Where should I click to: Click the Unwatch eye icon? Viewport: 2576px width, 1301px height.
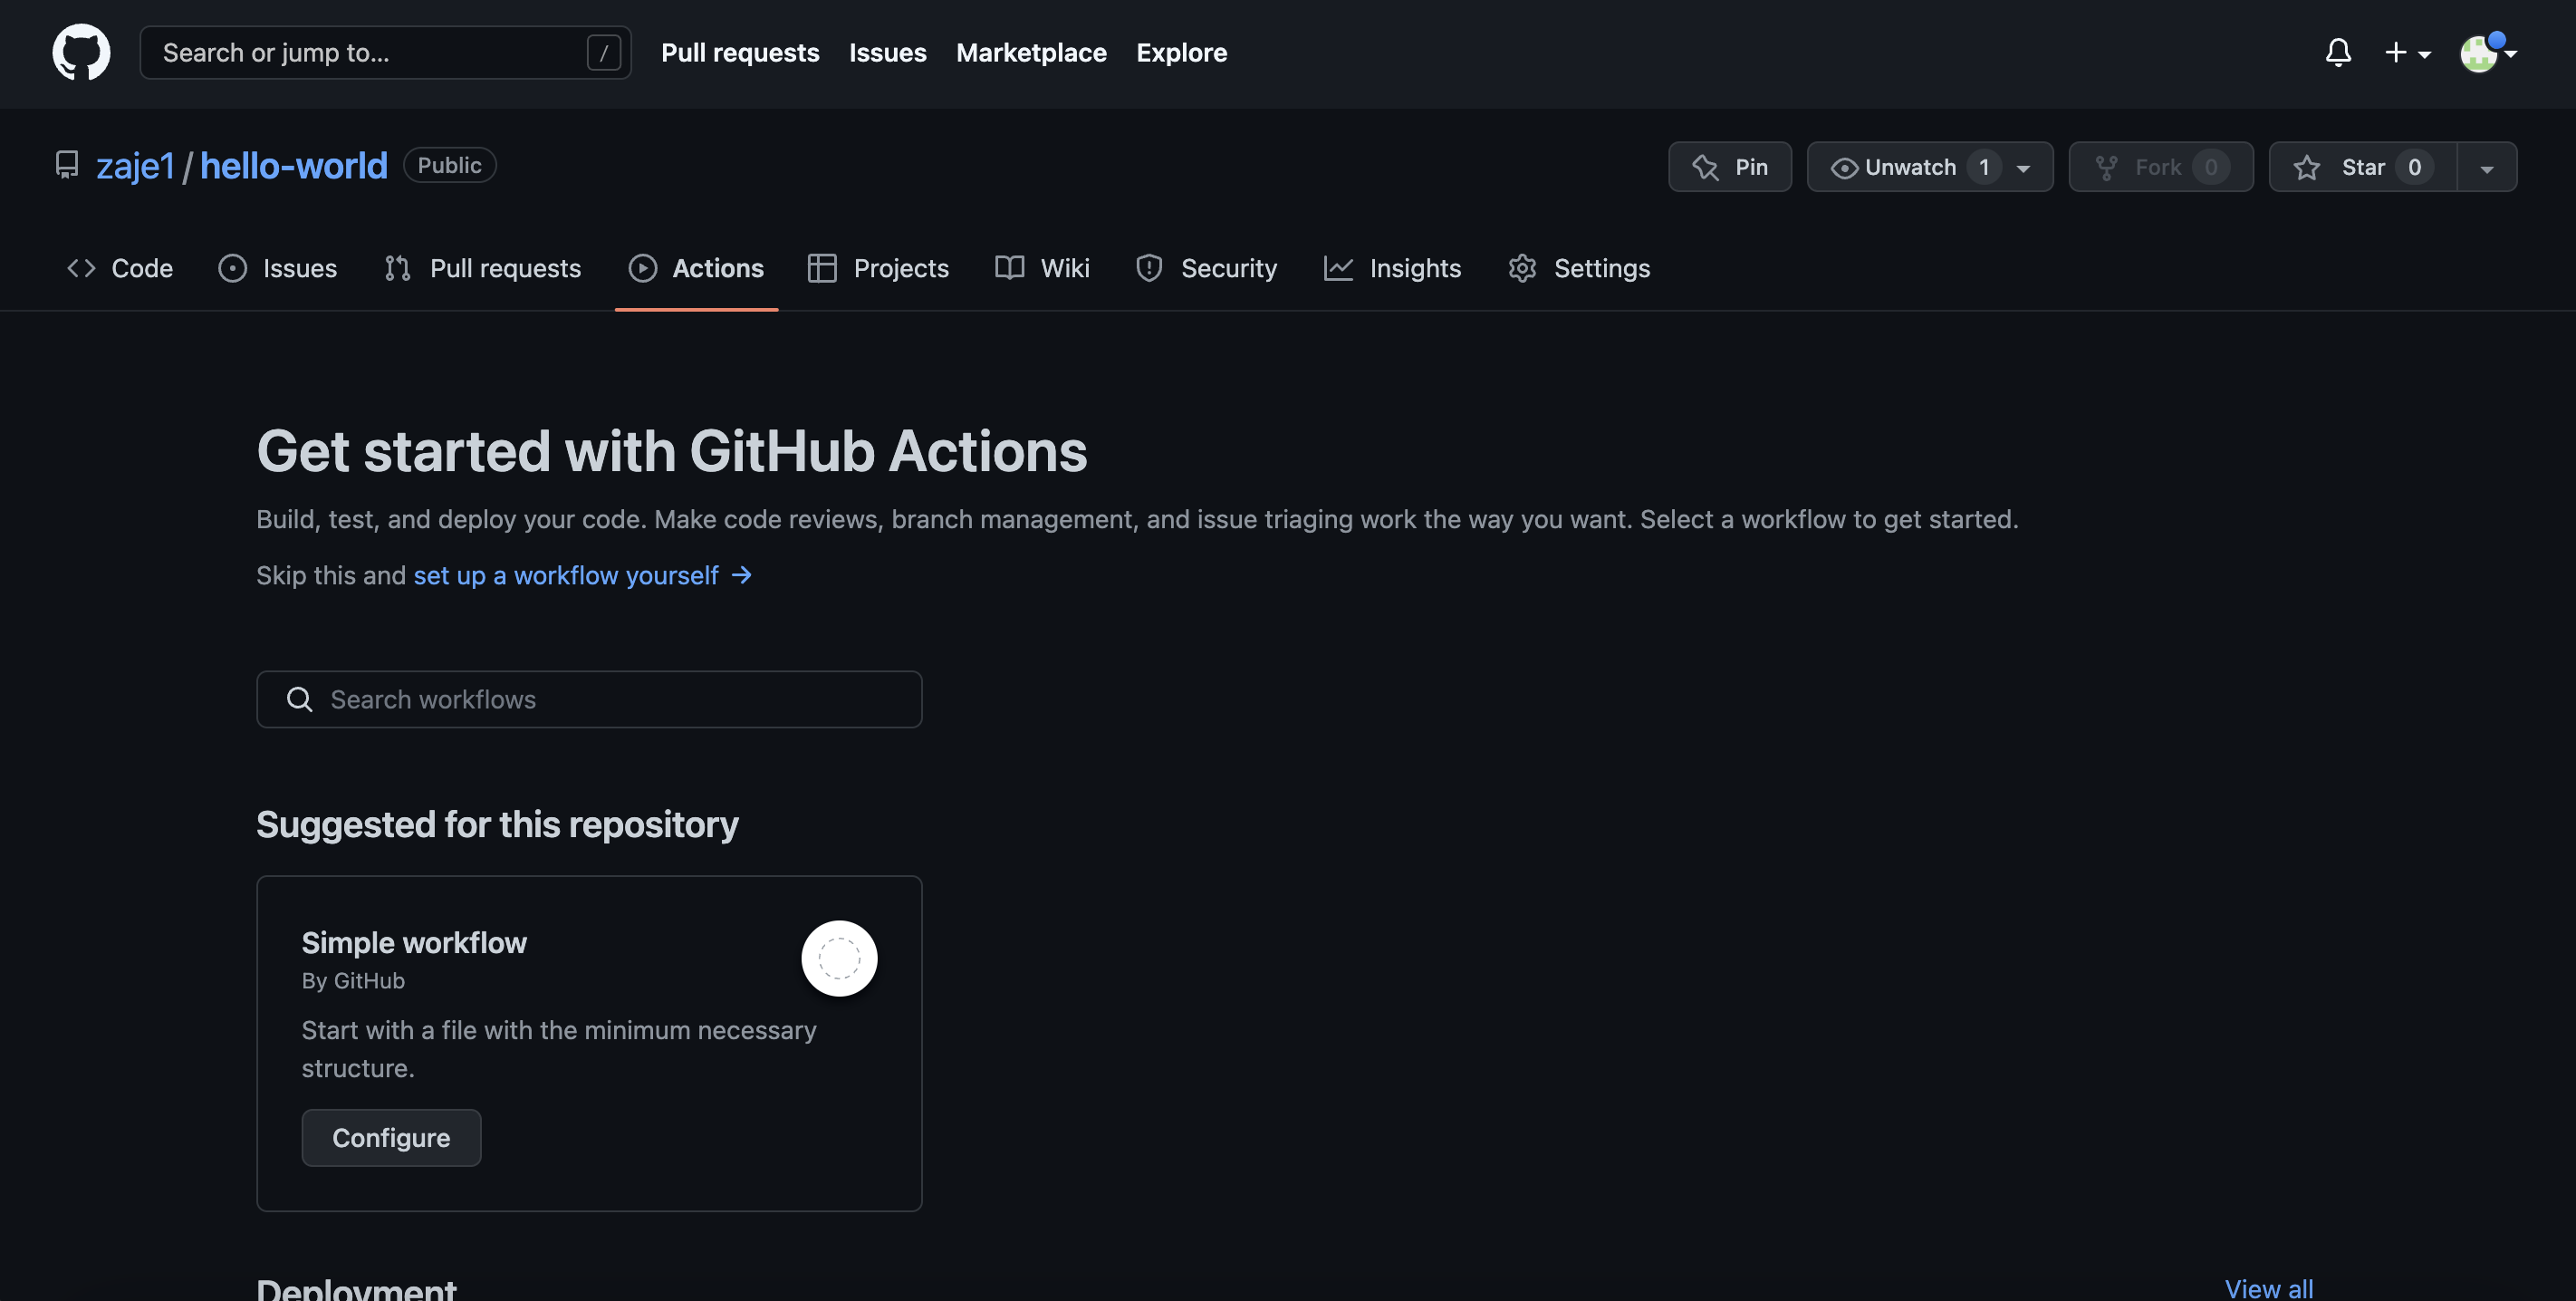(1844, 168)
